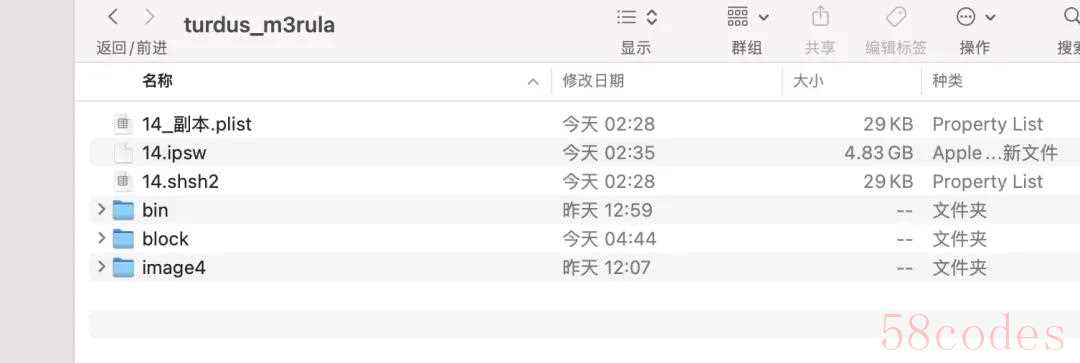Expand the image4 folder disclosure arrow
The image size is (1080, 363).
[101, 267]
